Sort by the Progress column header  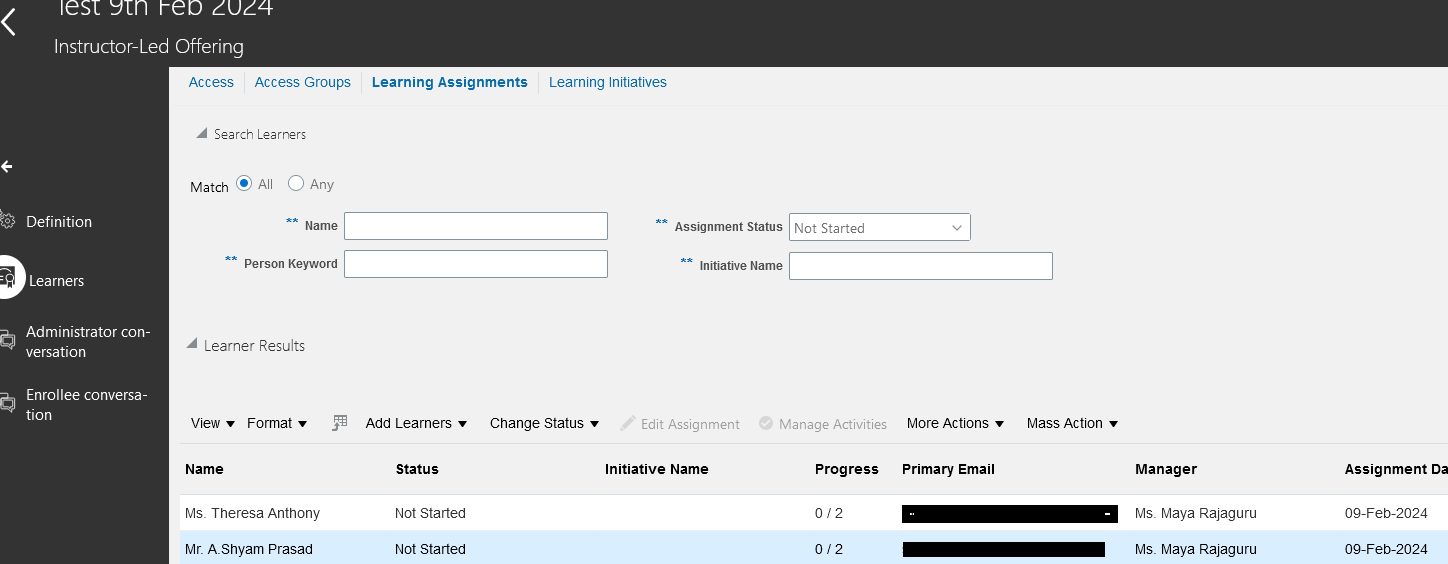tap(847, 469)
